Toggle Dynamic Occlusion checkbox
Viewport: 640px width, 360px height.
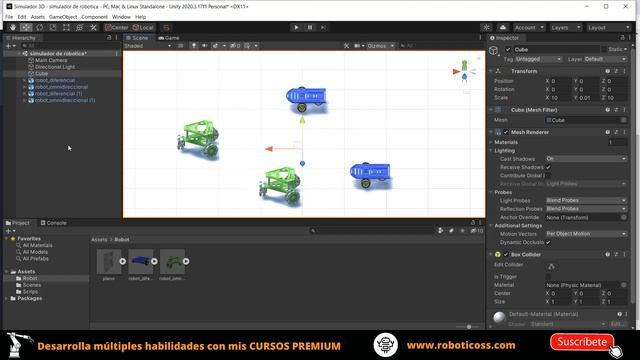[x=548, y=242]
